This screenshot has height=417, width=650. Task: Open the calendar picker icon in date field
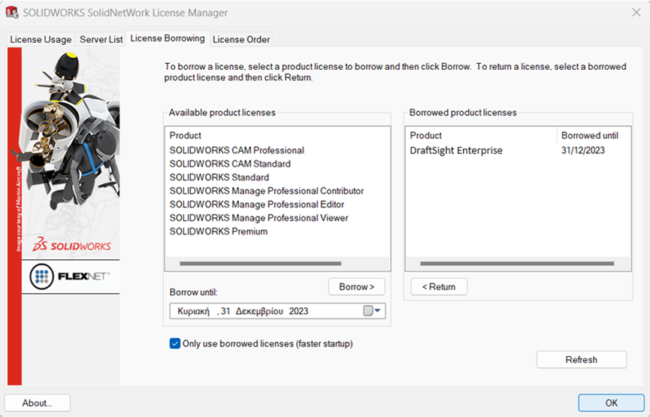click(x=368, y=311)
